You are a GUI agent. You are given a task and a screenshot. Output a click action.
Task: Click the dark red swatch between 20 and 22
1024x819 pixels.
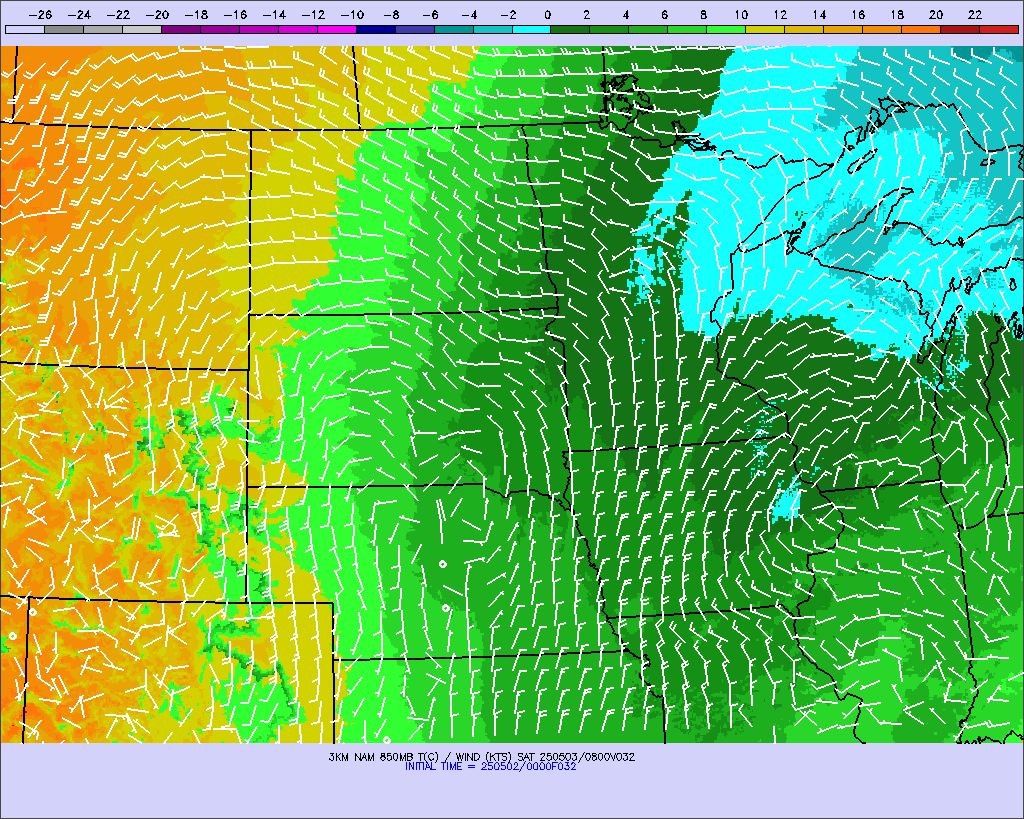(x=960, y=29)
